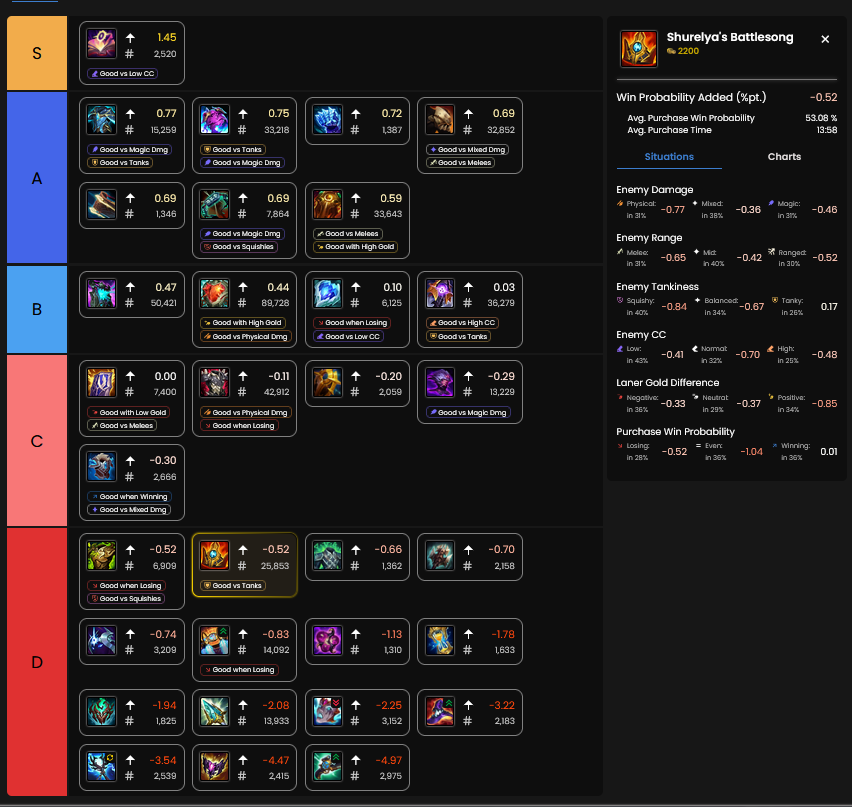Image resolution: width=852 pixels, height=807 pixels.
Task: Select the C tier item scoring -0.29
Action: point(469,392)
